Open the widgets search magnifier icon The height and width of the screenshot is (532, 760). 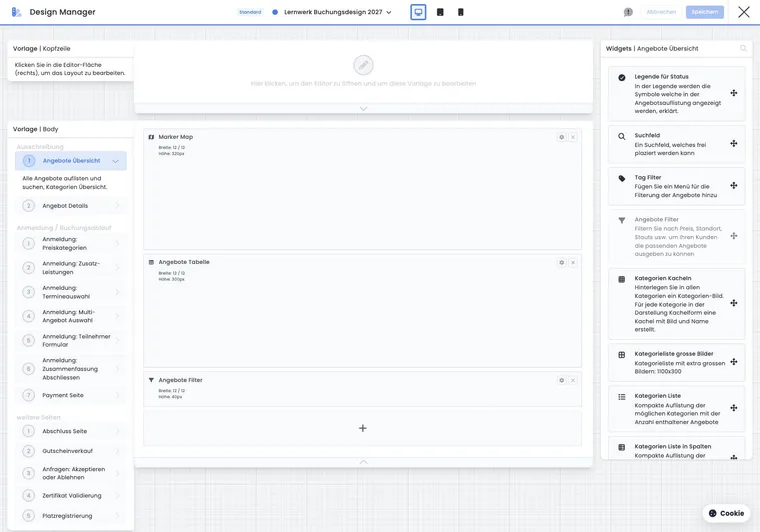pos(743,48)
